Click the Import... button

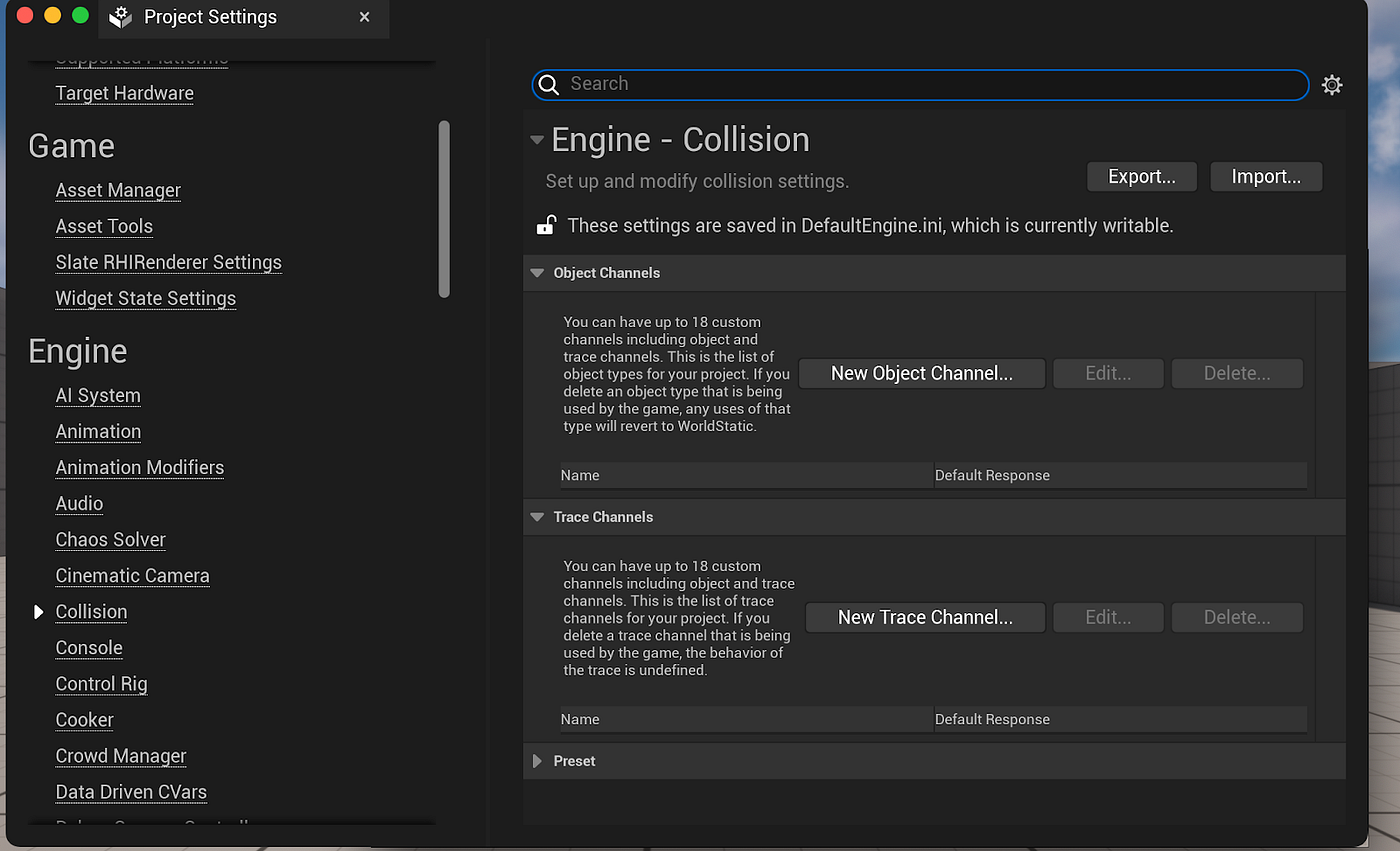(x=1266, y=177)
